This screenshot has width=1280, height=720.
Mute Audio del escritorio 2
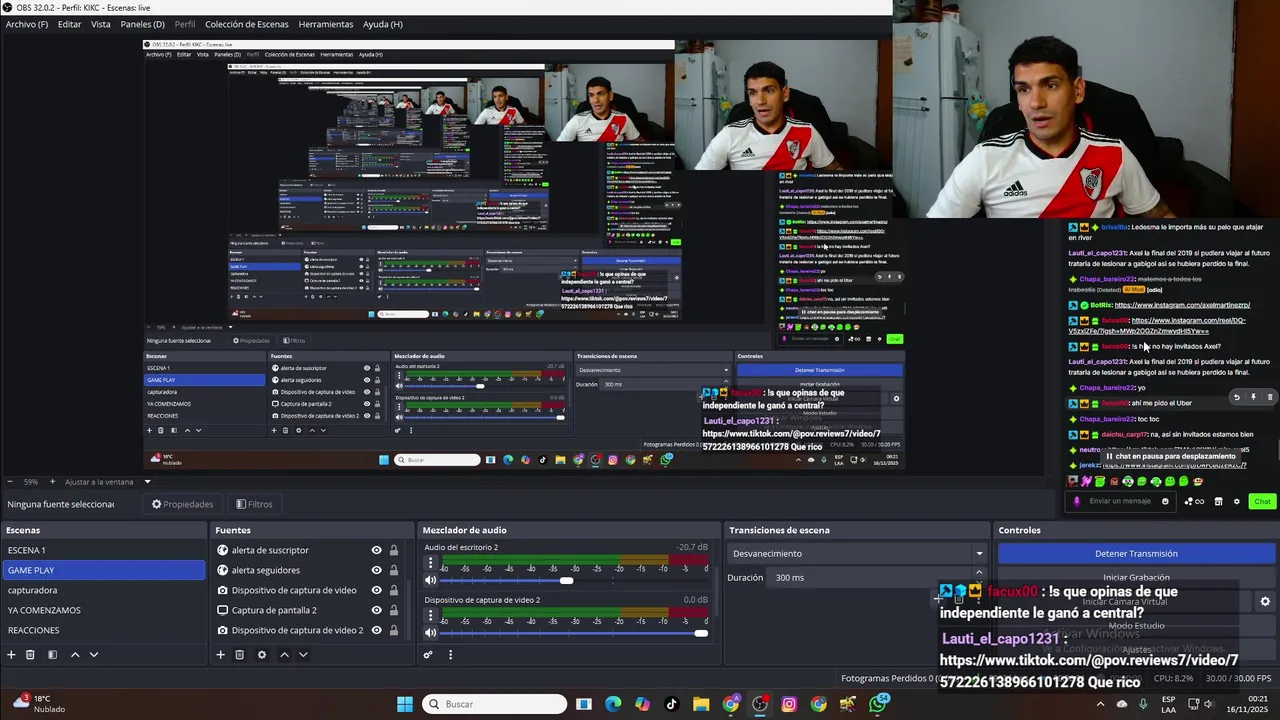[x=431, y=580]
